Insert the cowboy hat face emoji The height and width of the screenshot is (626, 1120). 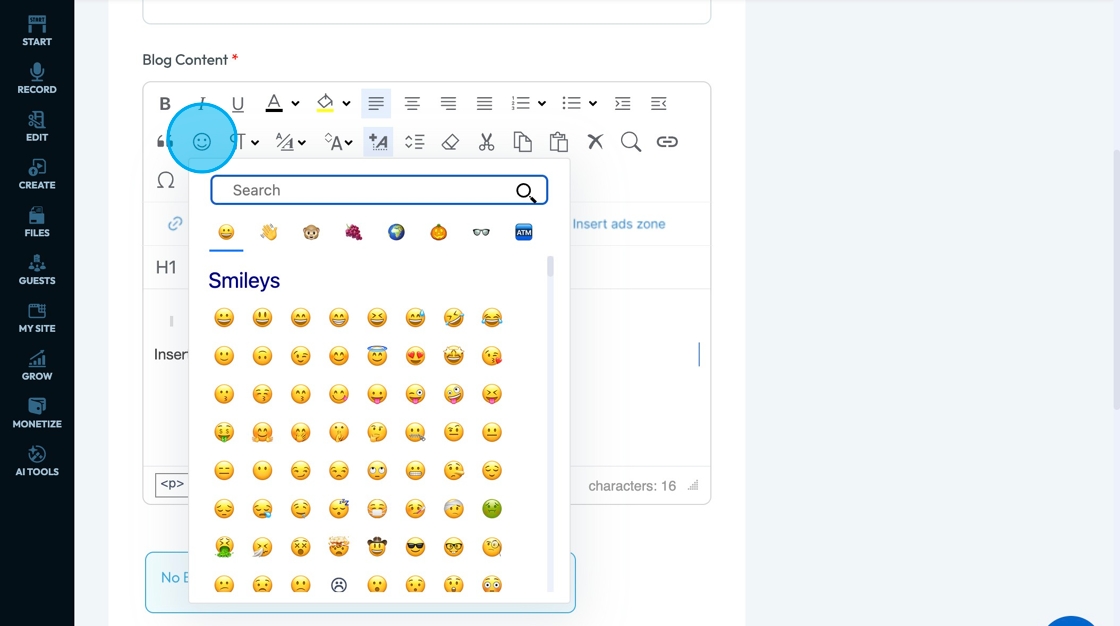377,547
